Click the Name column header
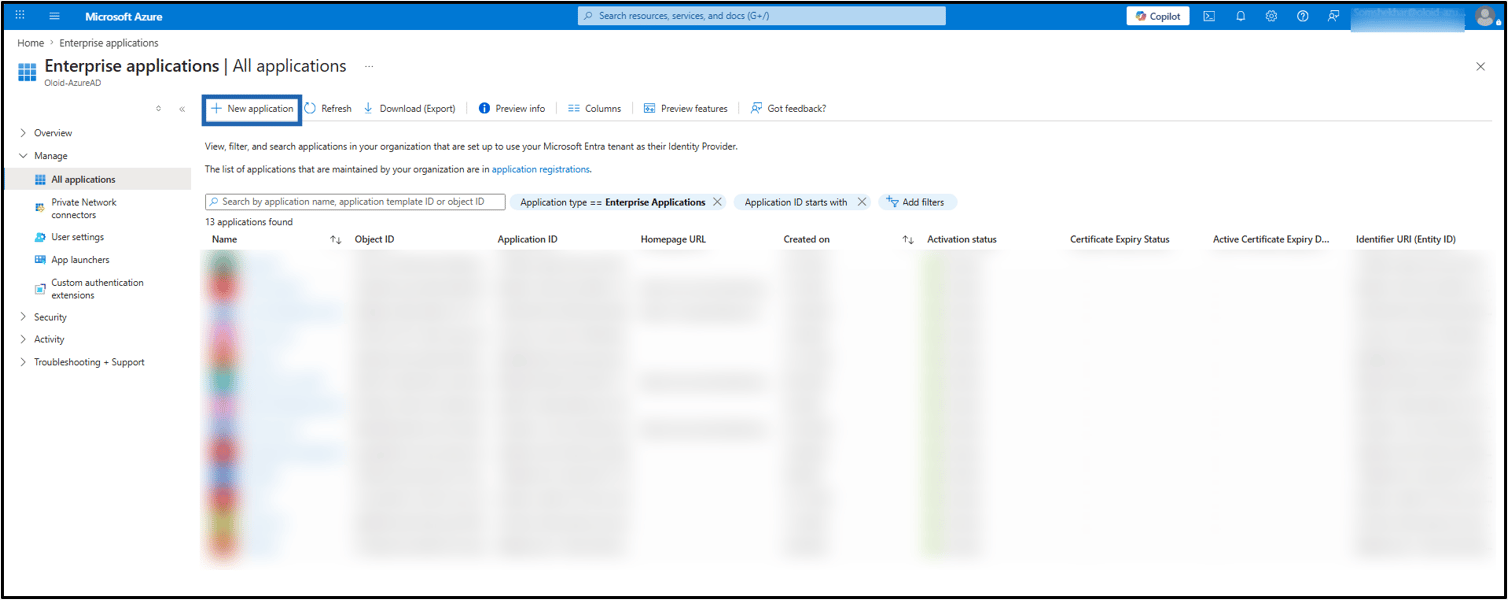Image resolution: width=1508 pixels, height=600 pixels. pyautogui.click(x=225, y=240)
